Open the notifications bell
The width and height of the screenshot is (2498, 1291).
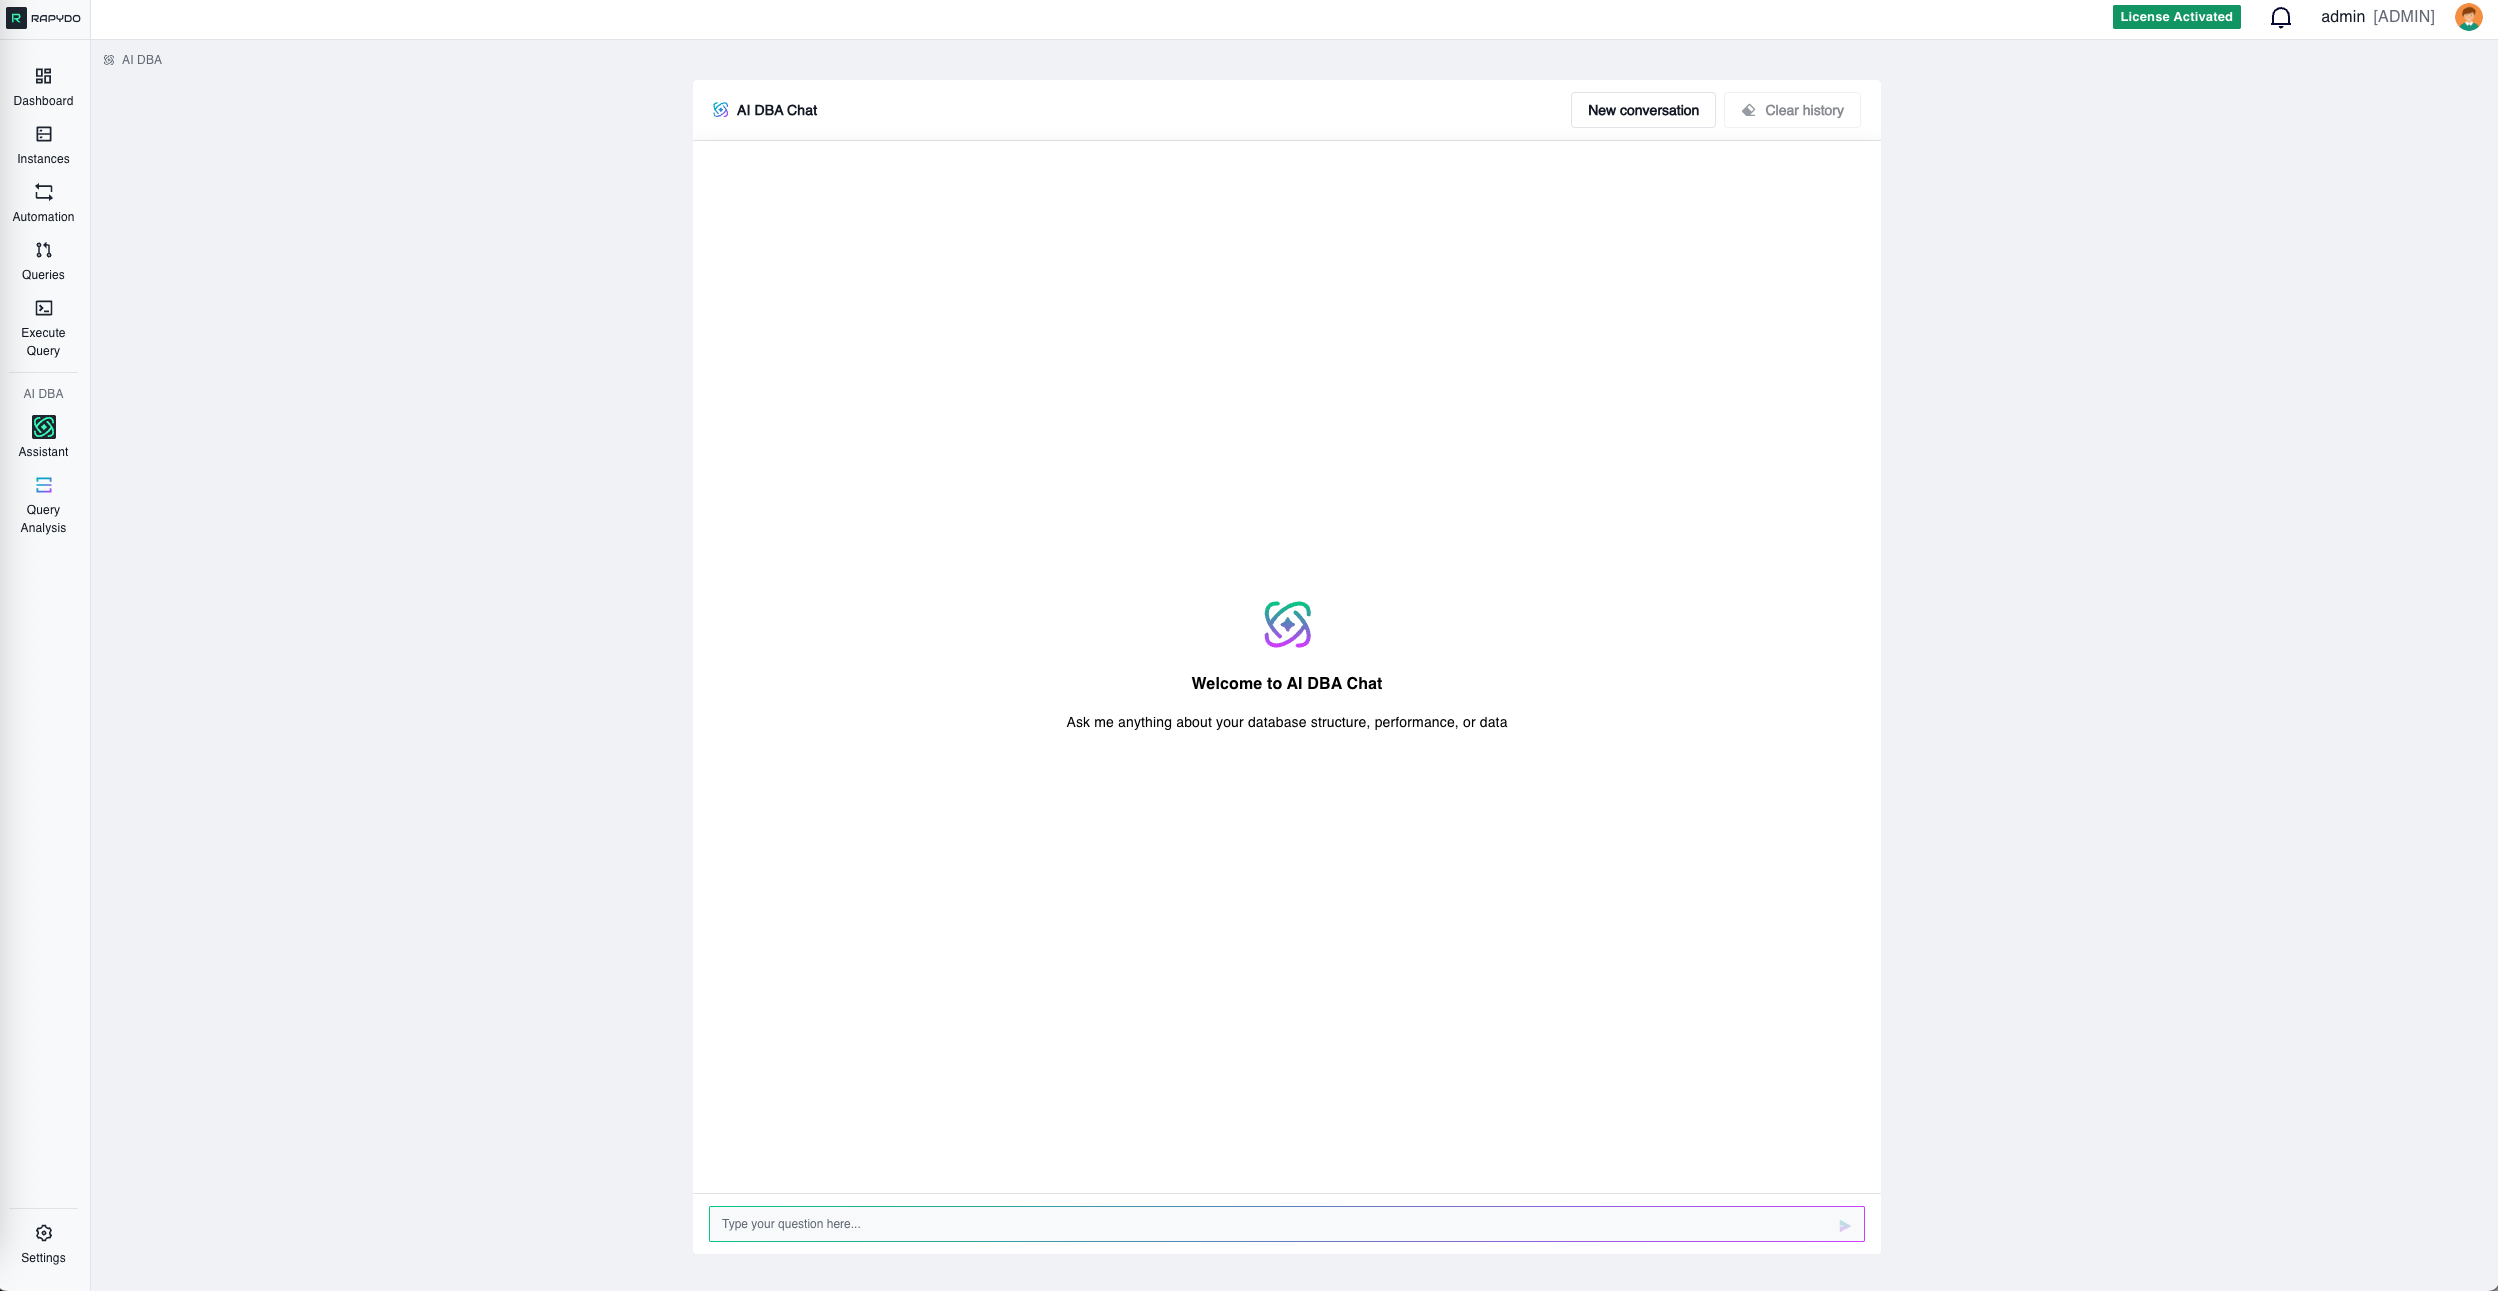pyautogui.click(x=2280, y=17)
